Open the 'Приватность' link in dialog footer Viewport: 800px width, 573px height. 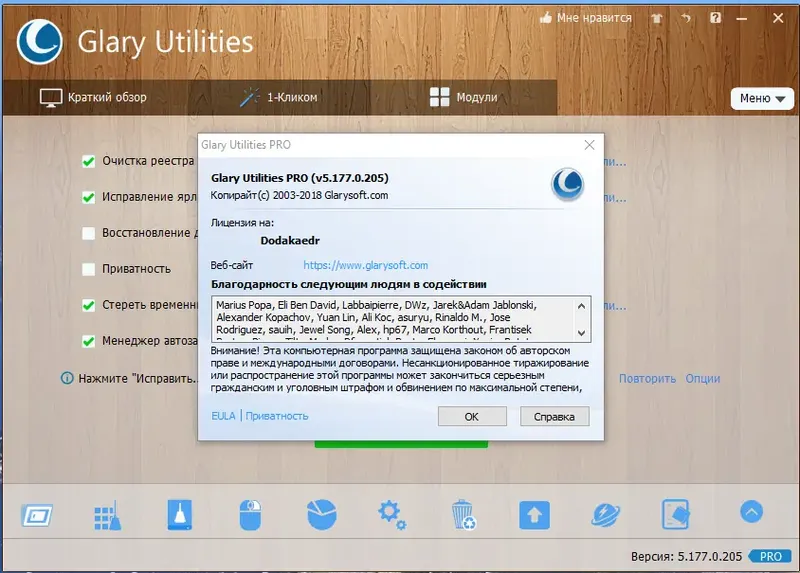tap(277, 416)
